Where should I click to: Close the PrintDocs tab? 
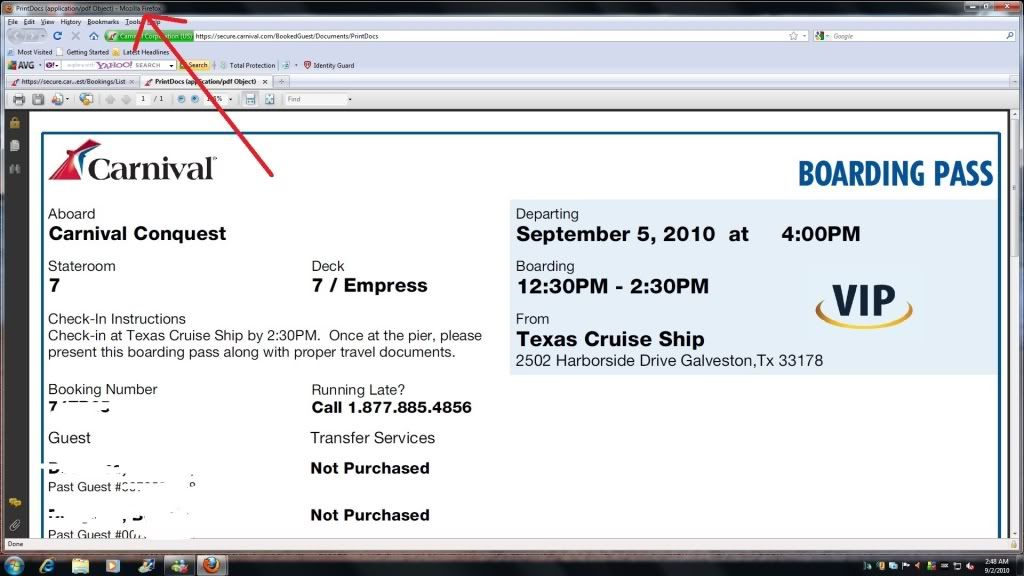coord(264,82)
